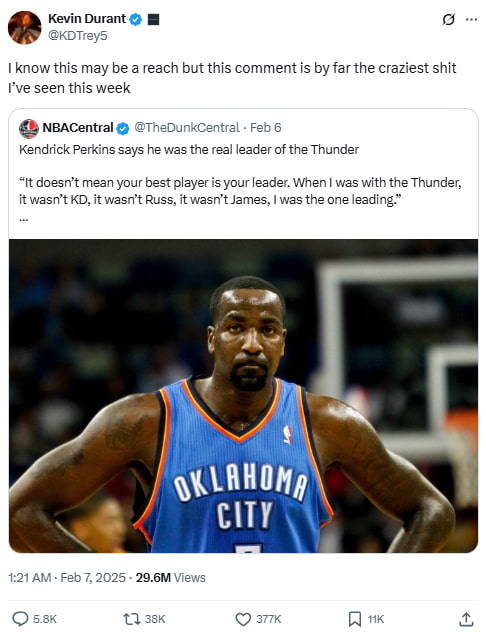Share the post with the upload arrow icon
This screenshot has width=486, height=632.
coord(466,619)
